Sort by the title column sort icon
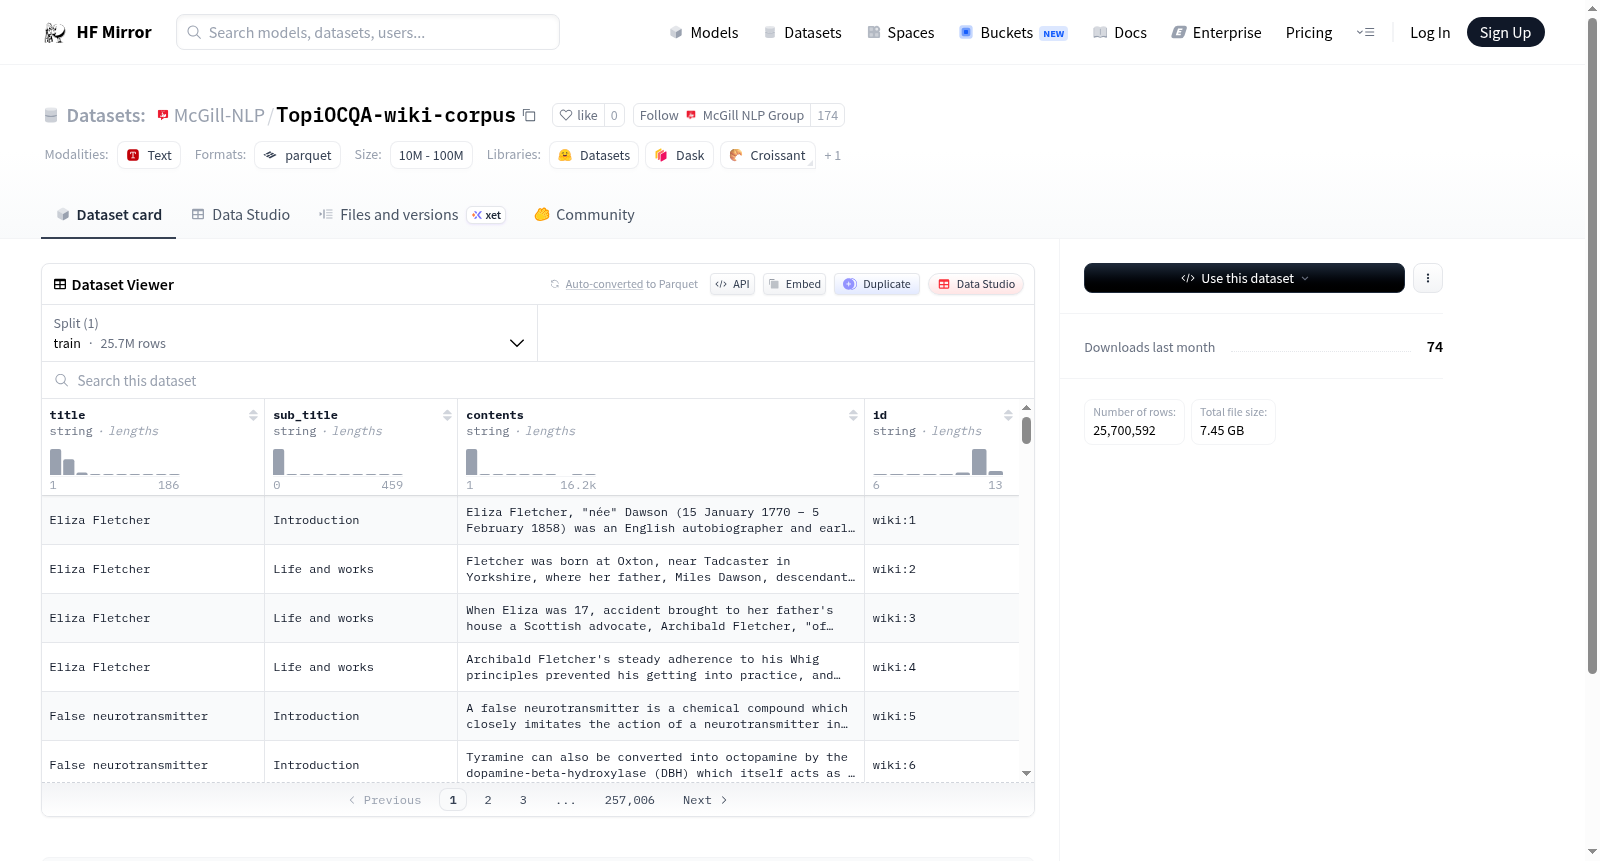 pyautogui.click(x=253, y=415)
